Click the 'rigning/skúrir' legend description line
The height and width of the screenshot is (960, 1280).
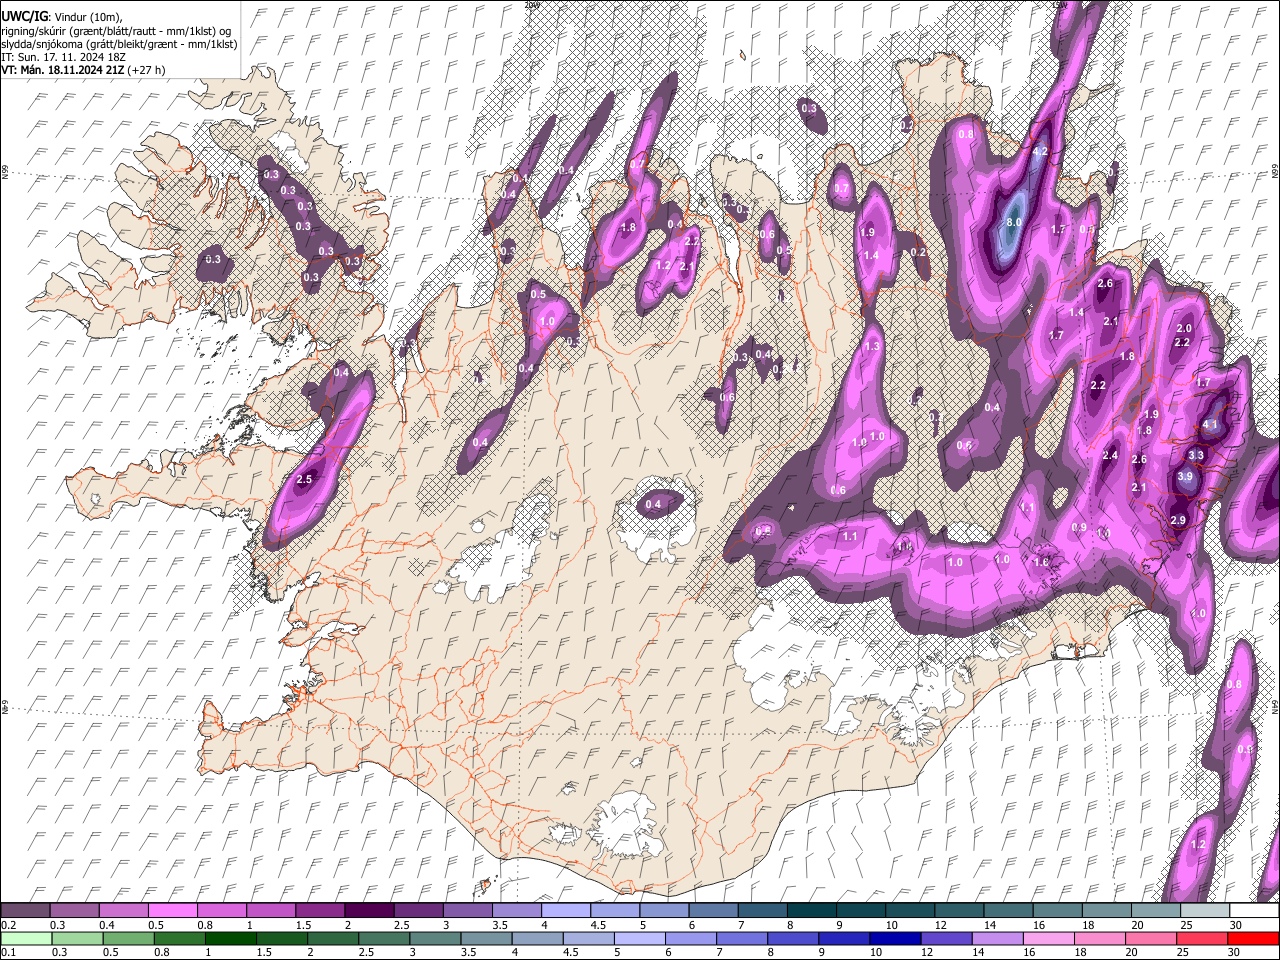click(116, 31)
